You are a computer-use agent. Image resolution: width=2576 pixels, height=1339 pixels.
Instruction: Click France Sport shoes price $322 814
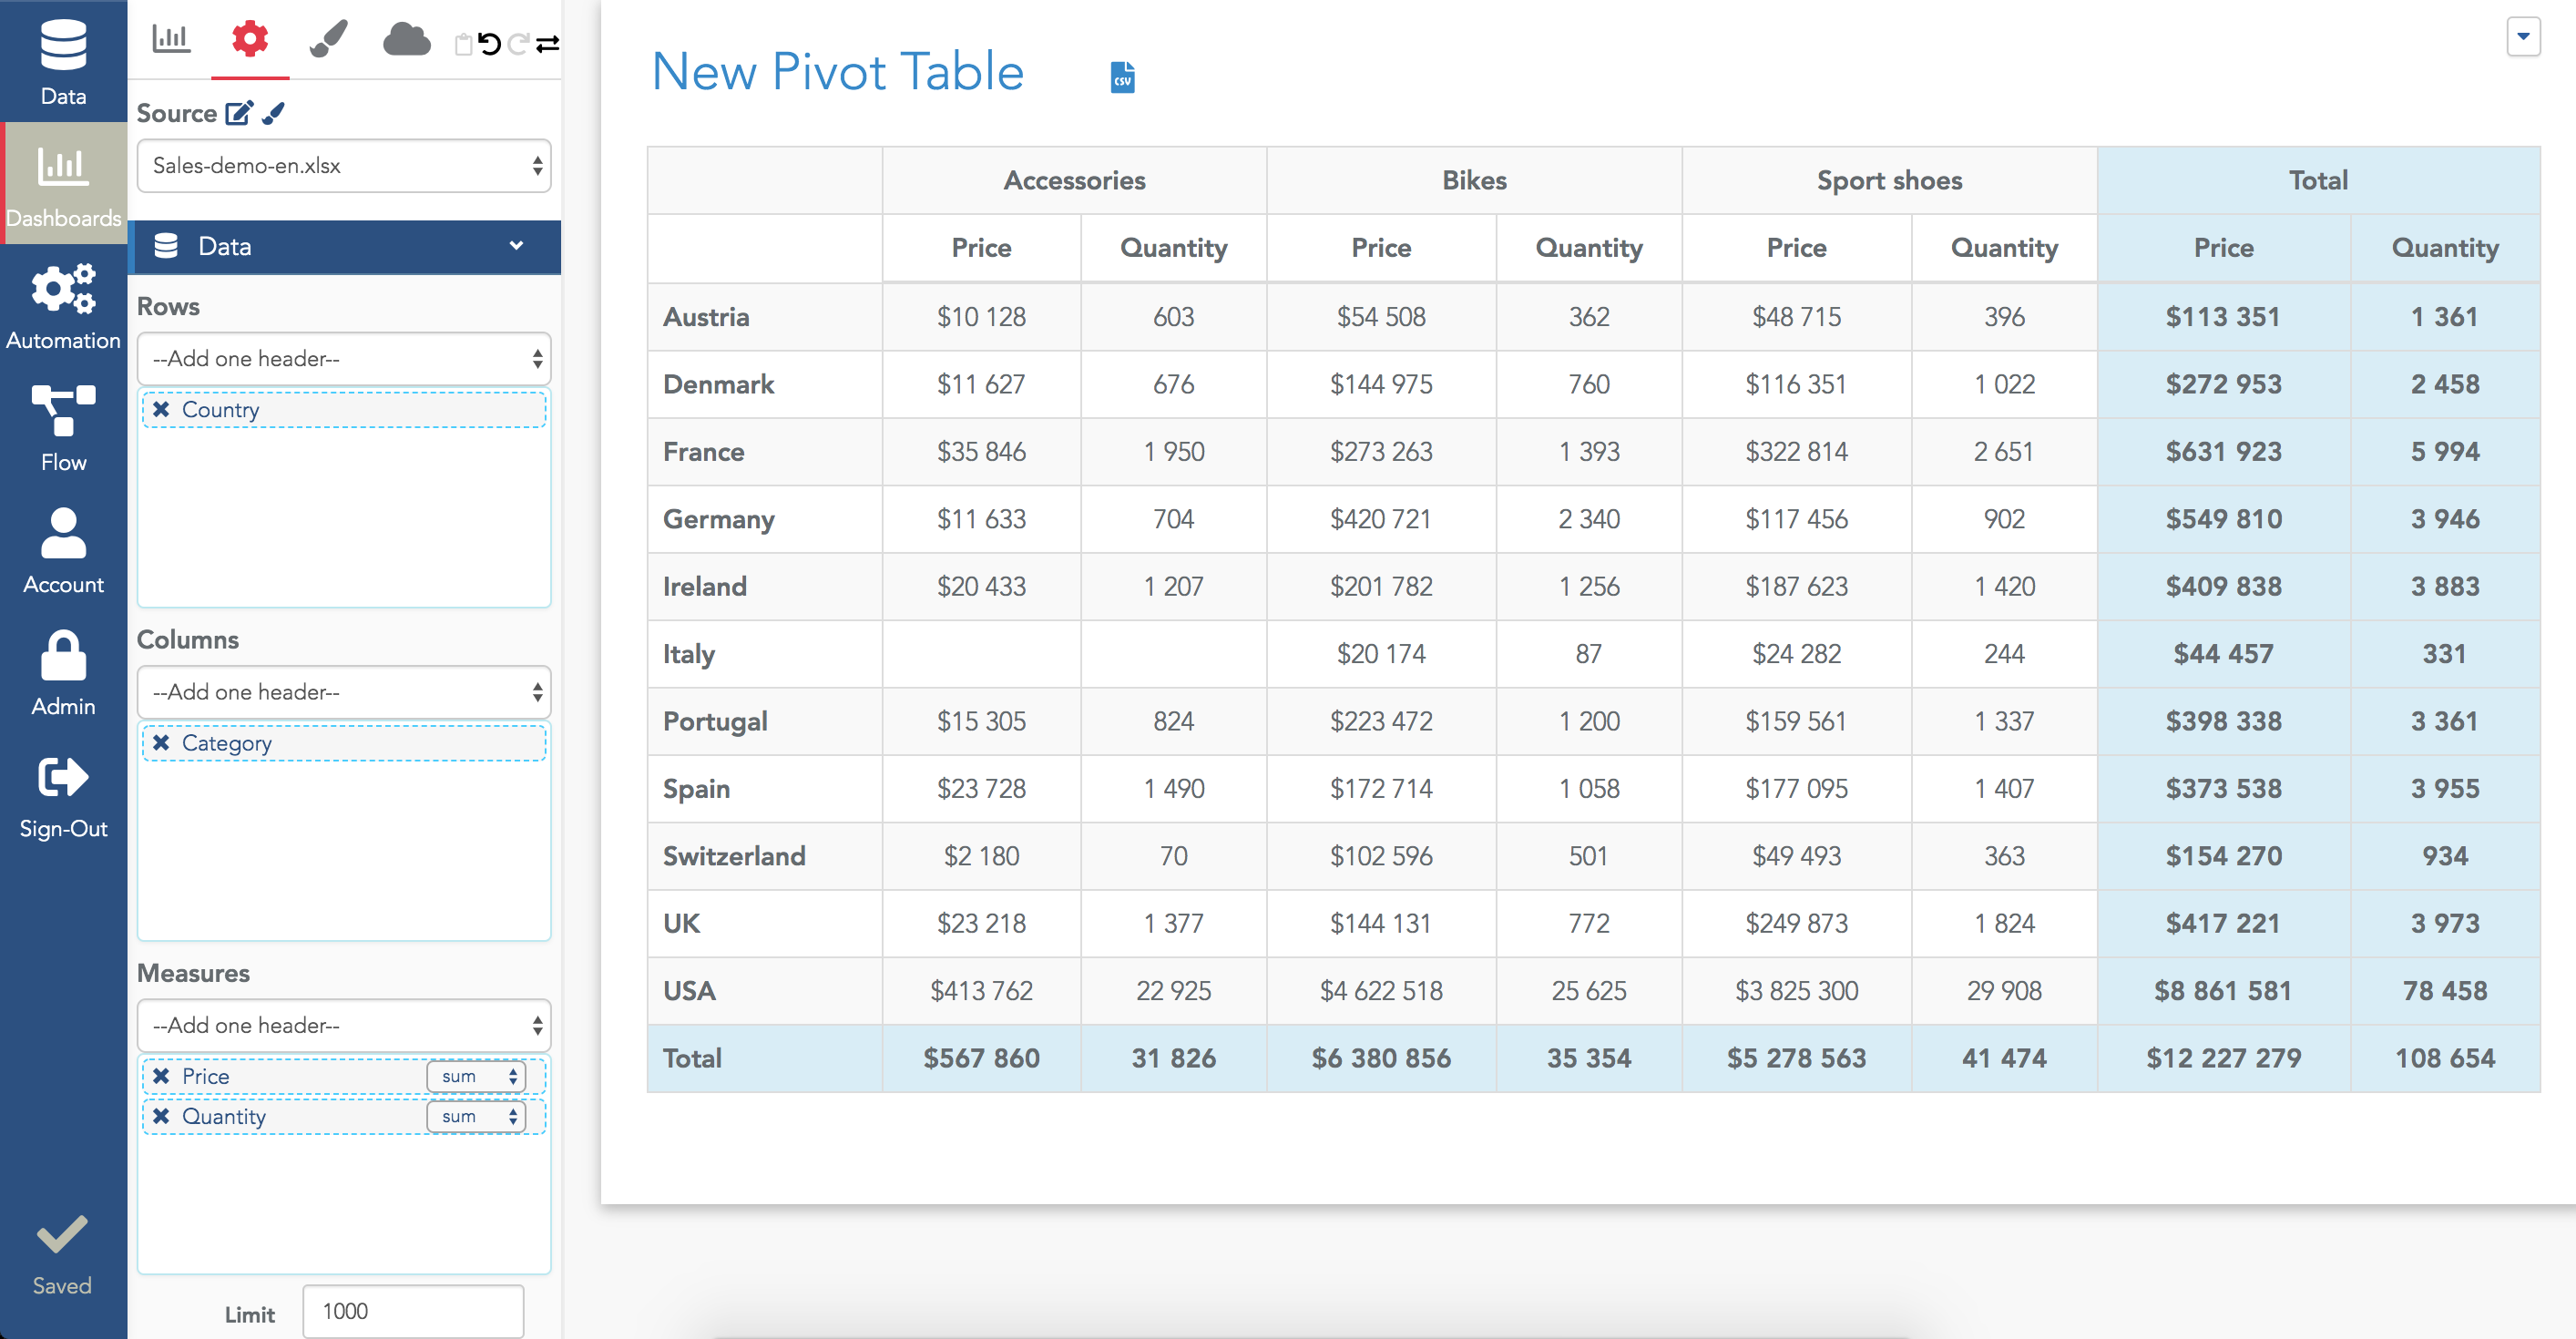pos(1796,452)
